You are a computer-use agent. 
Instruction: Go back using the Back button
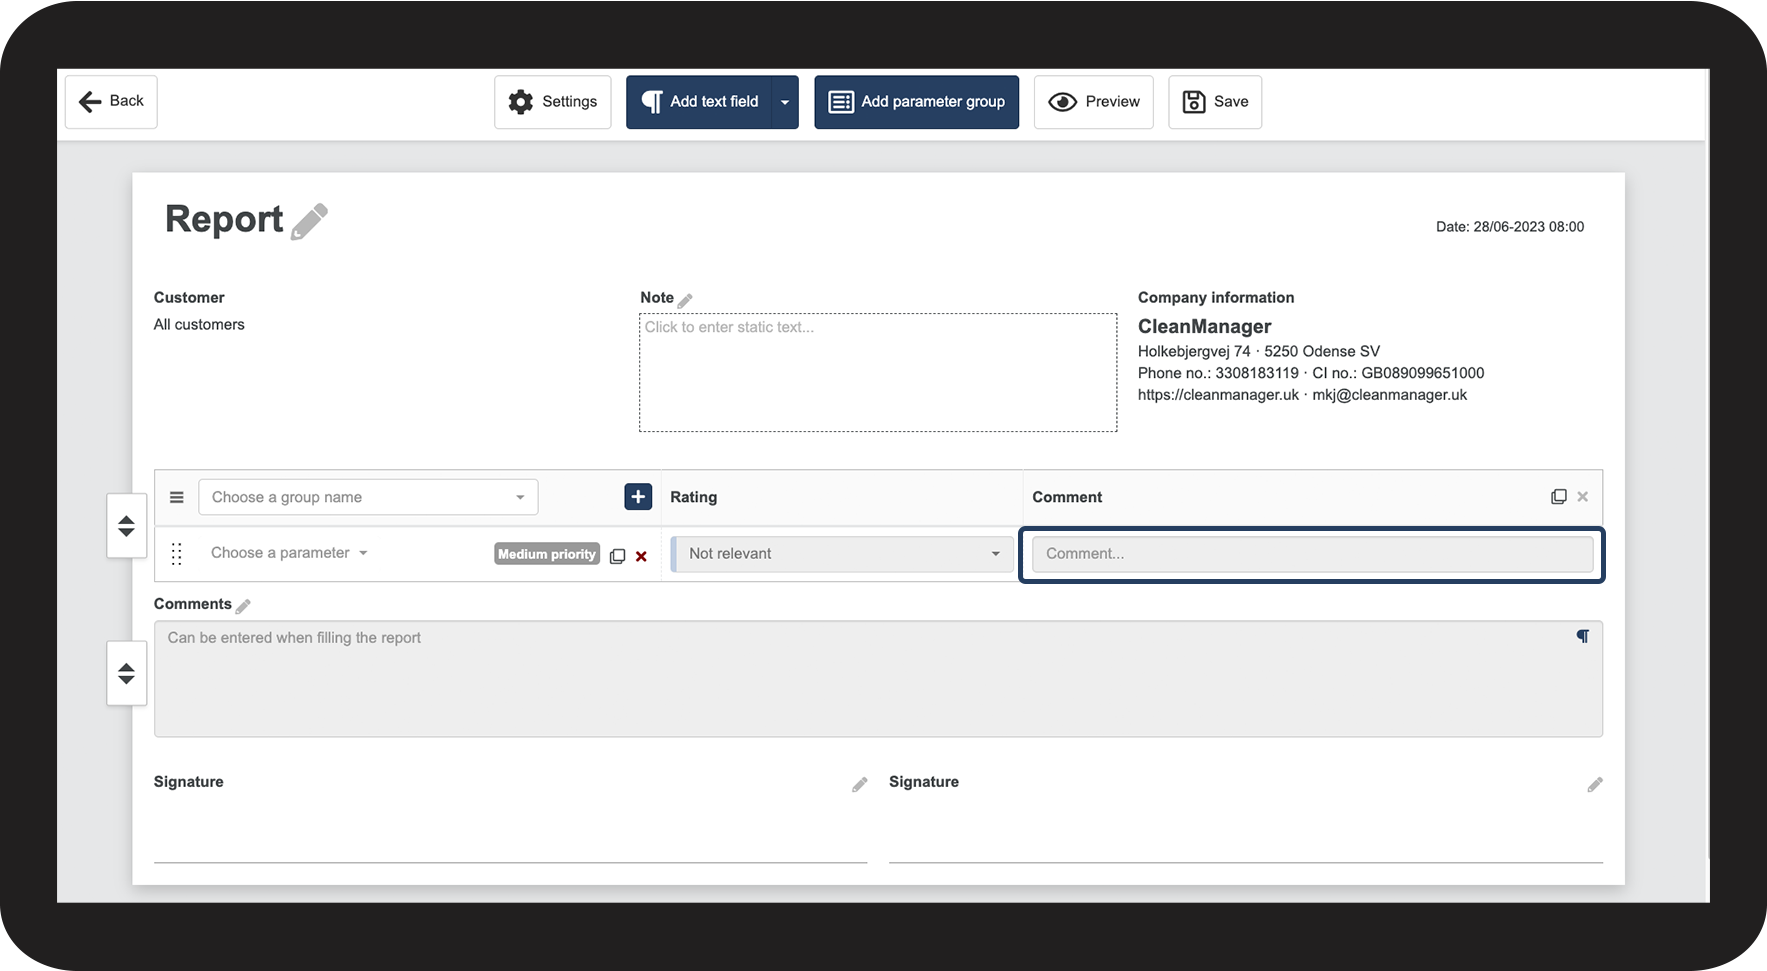(111, 101)
